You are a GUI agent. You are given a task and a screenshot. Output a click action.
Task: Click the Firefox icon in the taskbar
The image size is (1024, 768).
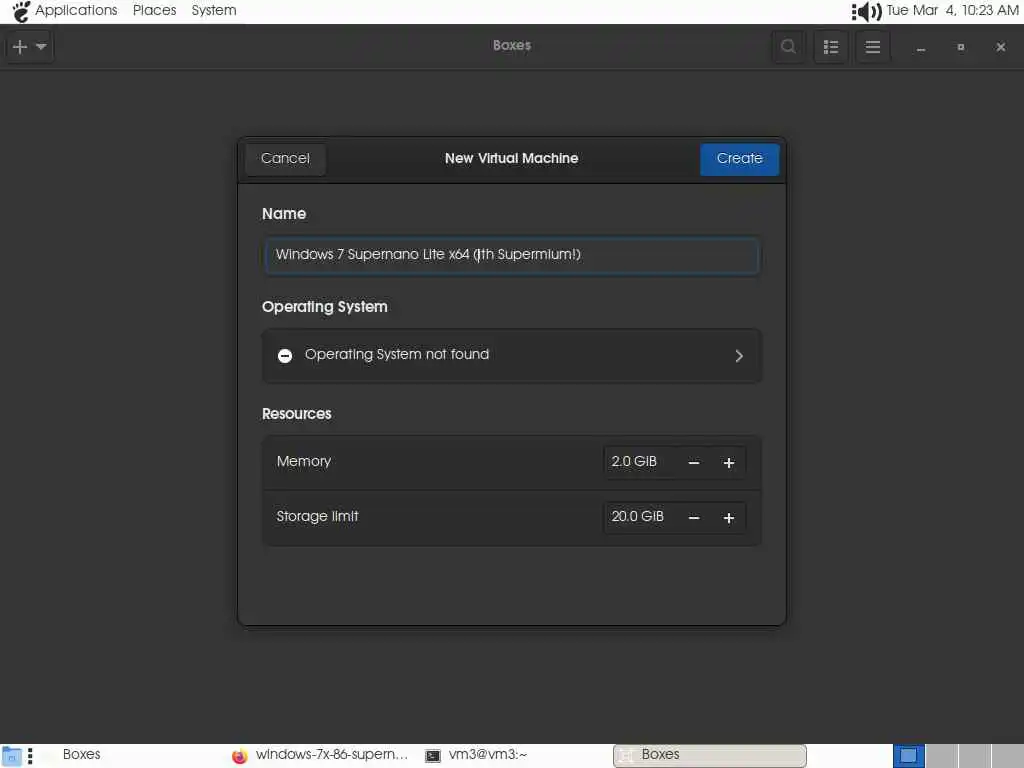tap(240, 756)
